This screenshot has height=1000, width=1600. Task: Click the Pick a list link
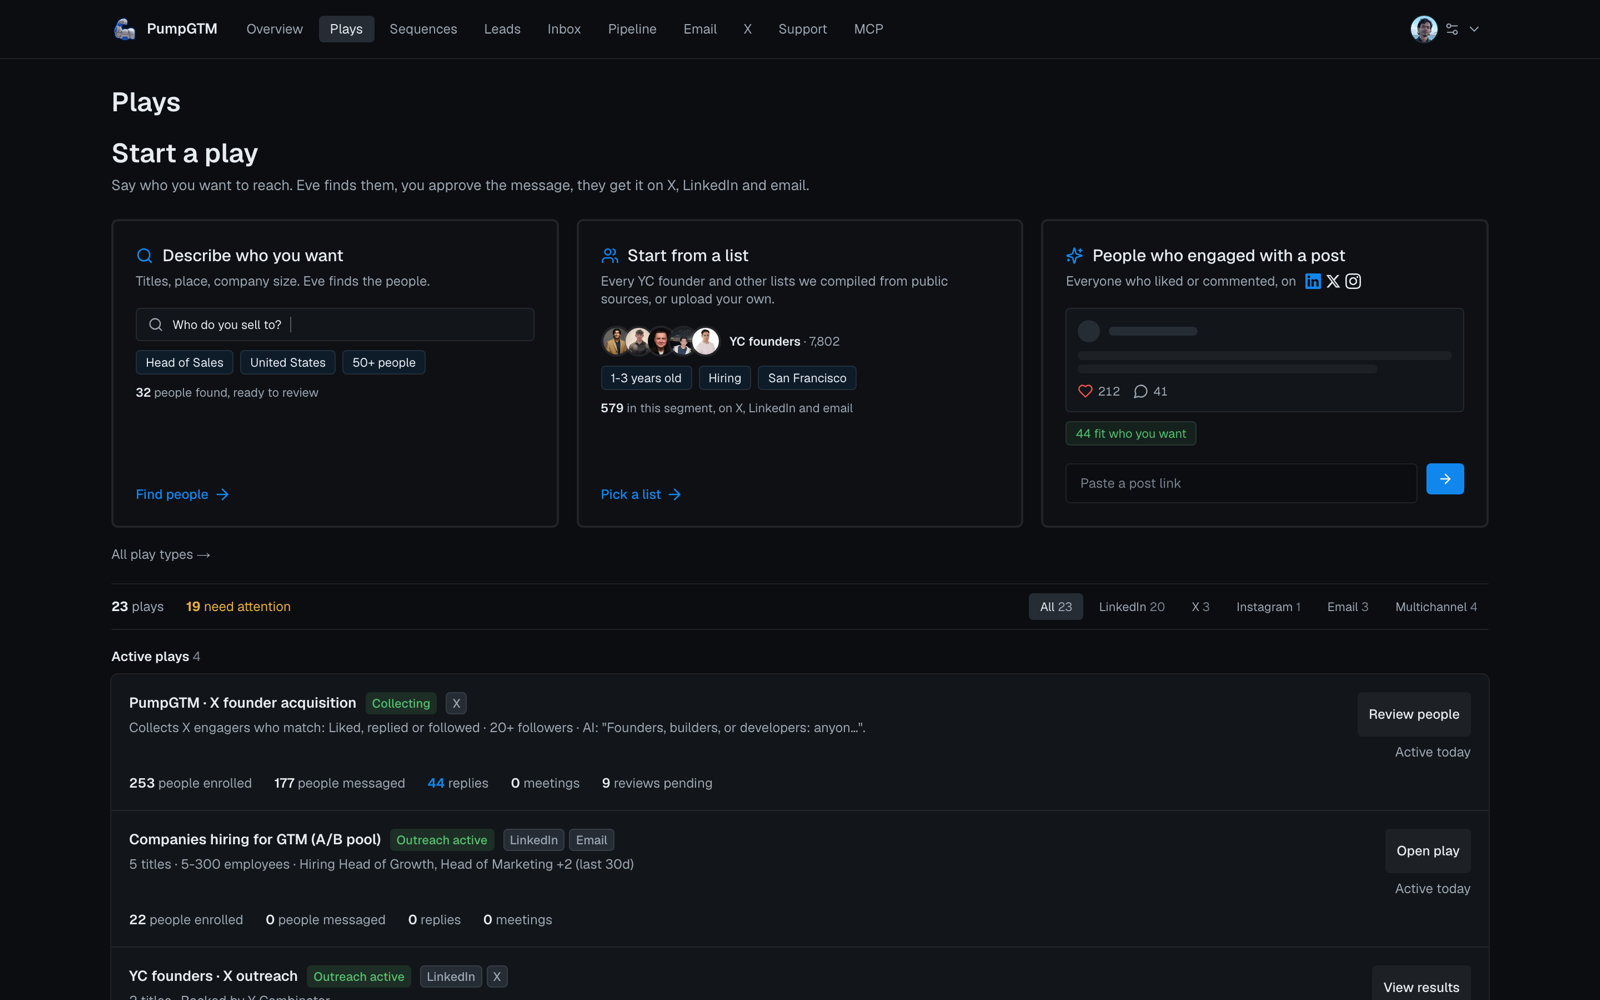[641, 494]
